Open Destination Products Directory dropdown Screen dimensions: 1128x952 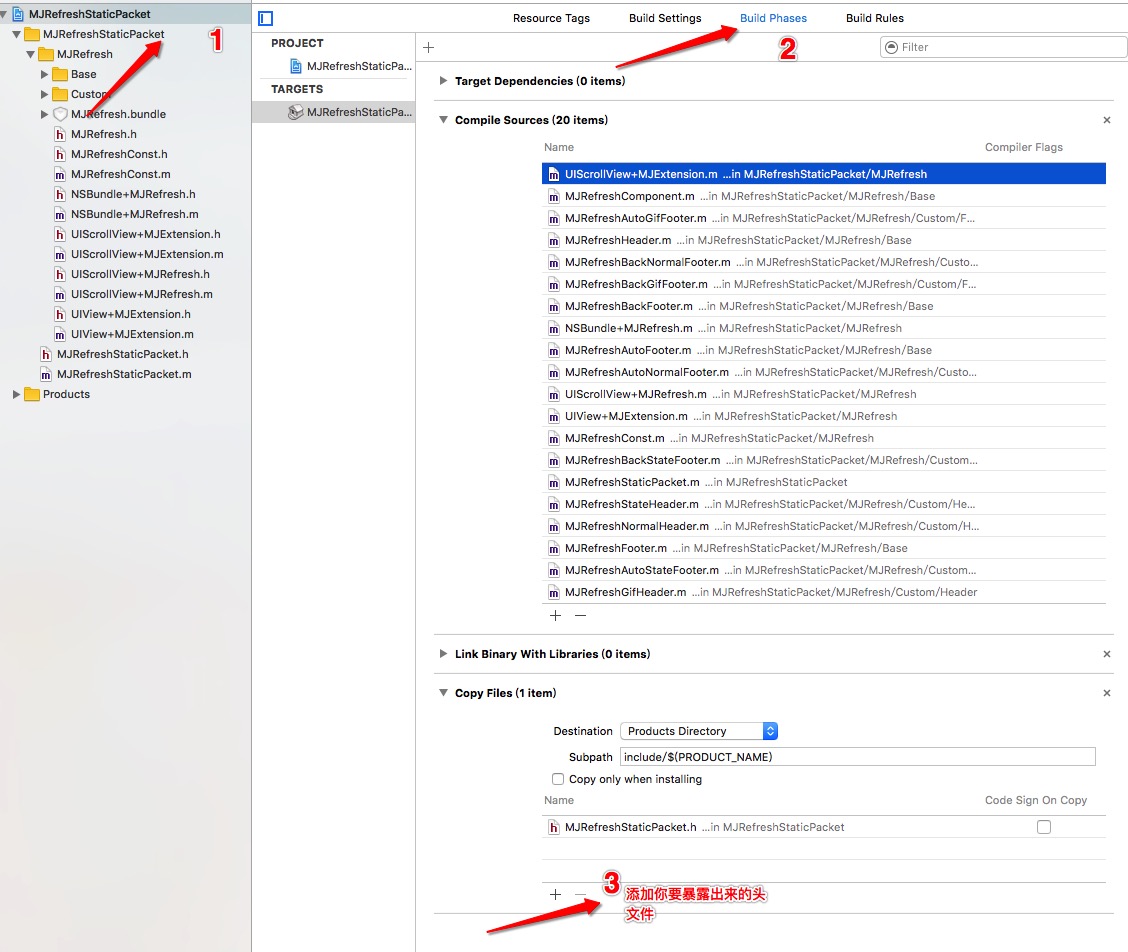click(x=699, y=731)
